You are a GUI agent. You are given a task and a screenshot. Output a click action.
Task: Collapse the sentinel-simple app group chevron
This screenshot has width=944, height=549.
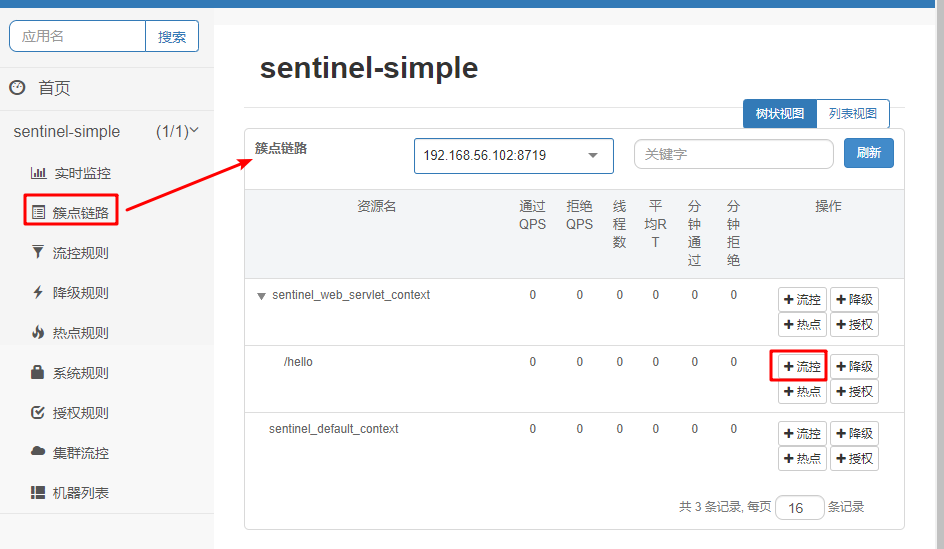click(194, 130)
